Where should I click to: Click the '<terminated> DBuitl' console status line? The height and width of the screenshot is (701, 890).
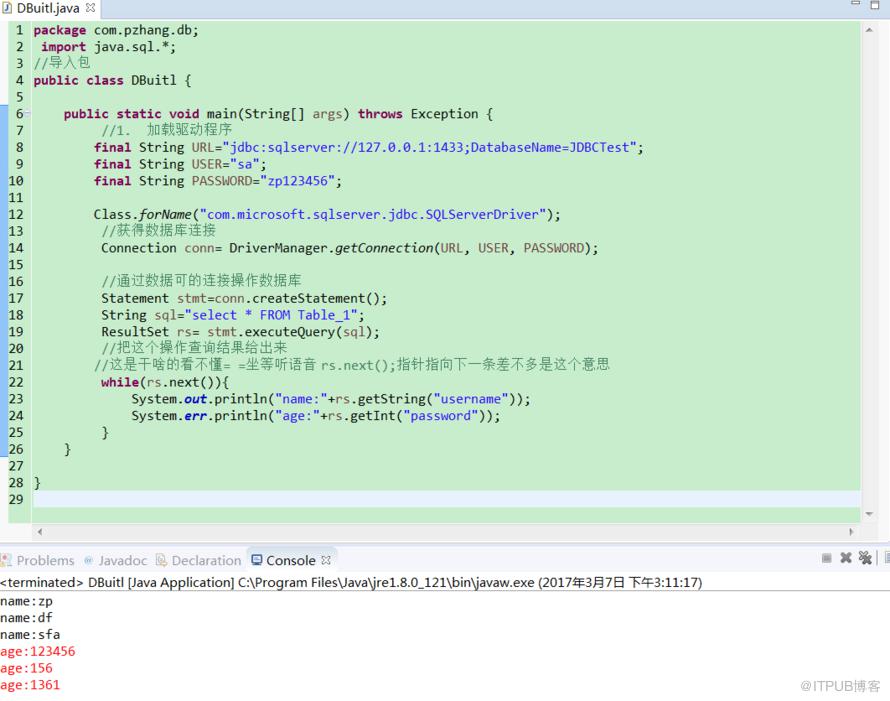(x=351, y=582)
